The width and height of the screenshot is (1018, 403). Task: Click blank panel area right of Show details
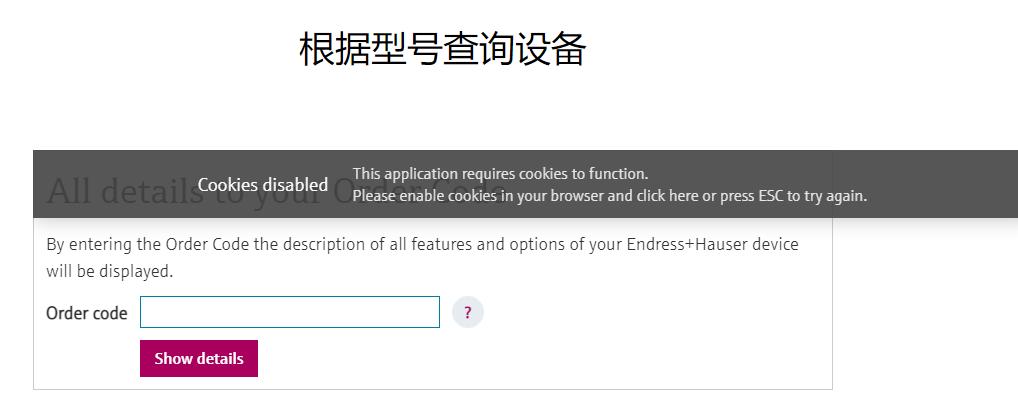pos(540,359)
